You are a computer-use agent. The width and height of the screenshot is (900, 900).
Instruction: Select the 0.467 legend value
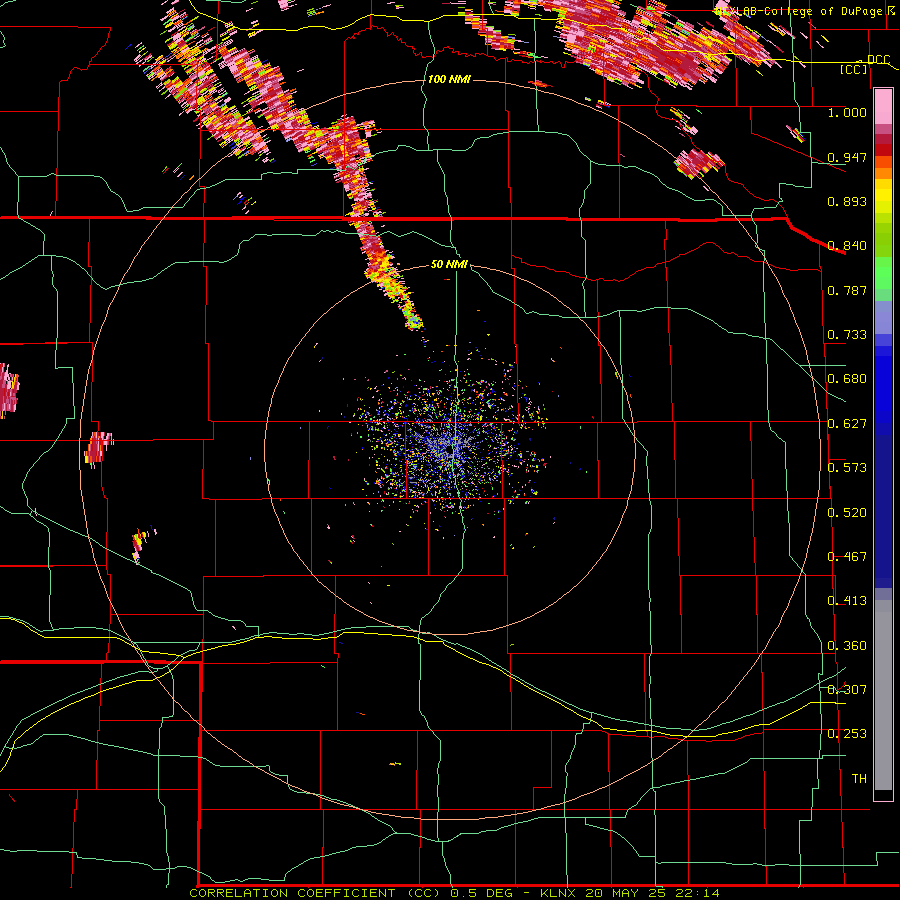pos(847,557)
